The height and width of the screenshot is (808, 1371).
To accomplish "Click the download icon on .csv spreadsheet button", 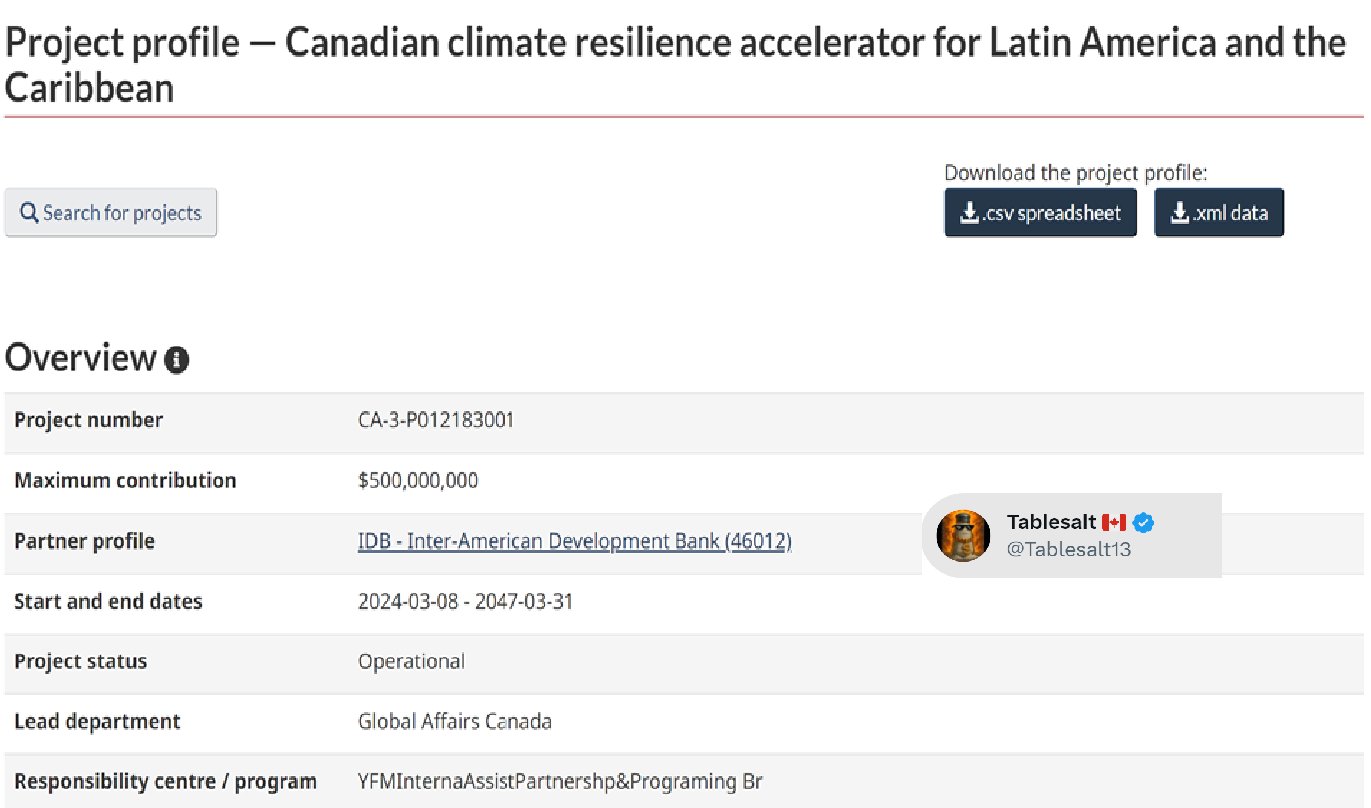I will [968, 213].
